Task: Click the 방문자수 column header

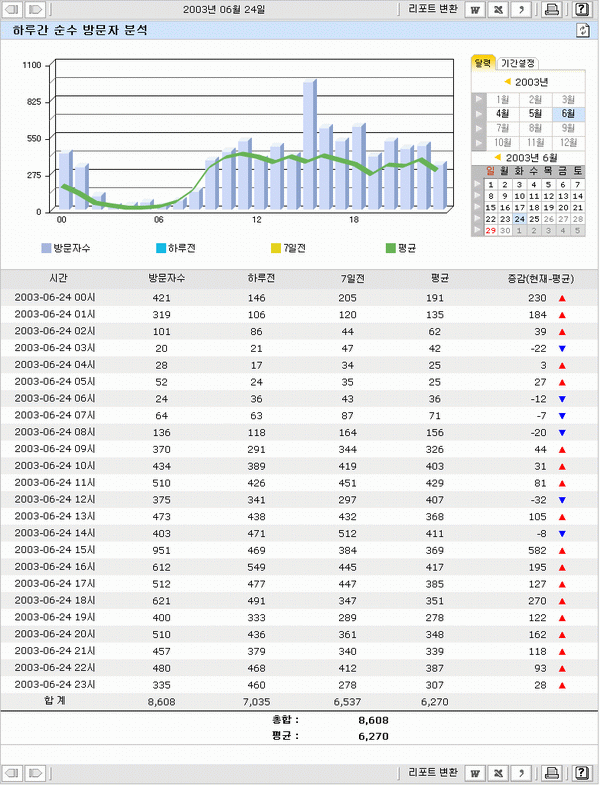Action: tap(166, 278)
